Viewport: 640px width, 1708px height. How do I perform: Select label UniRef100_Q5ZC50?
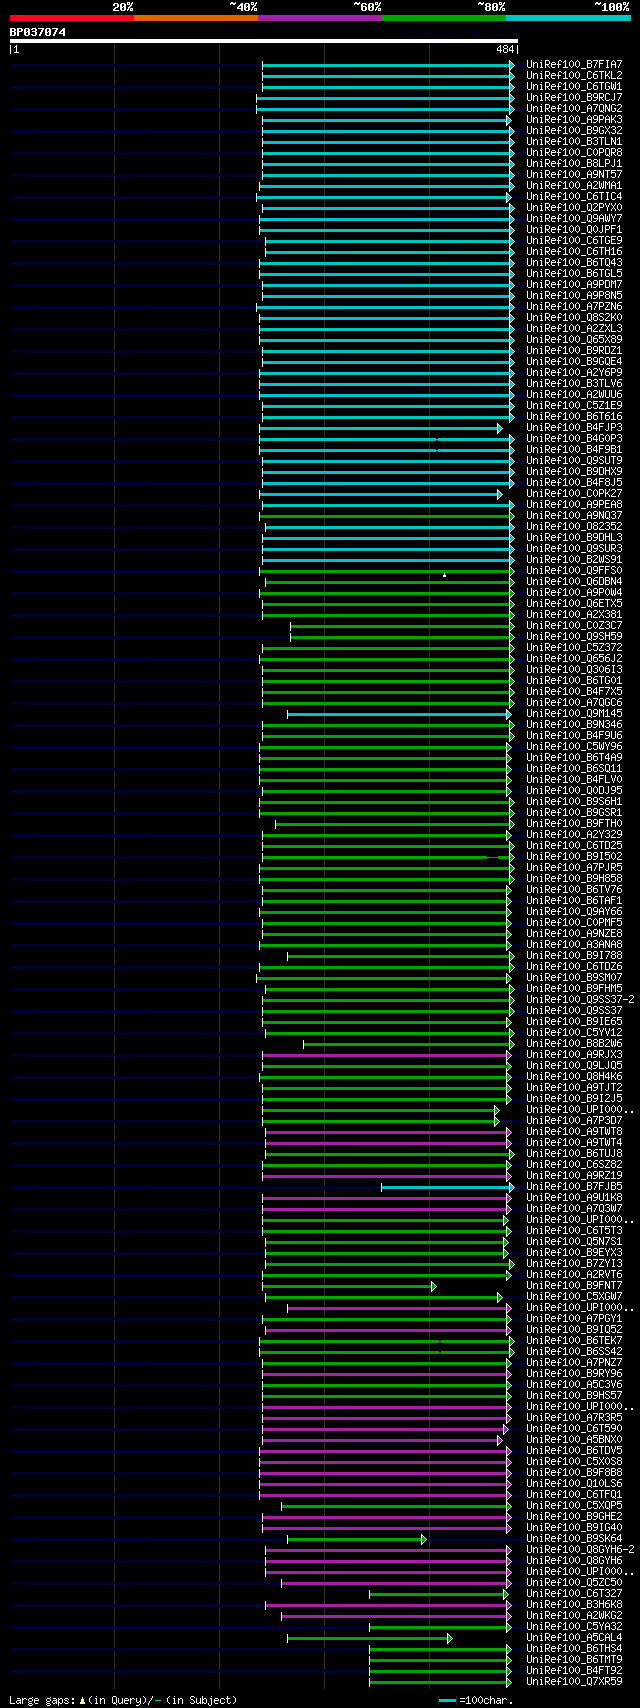(x=574, y=1583)
